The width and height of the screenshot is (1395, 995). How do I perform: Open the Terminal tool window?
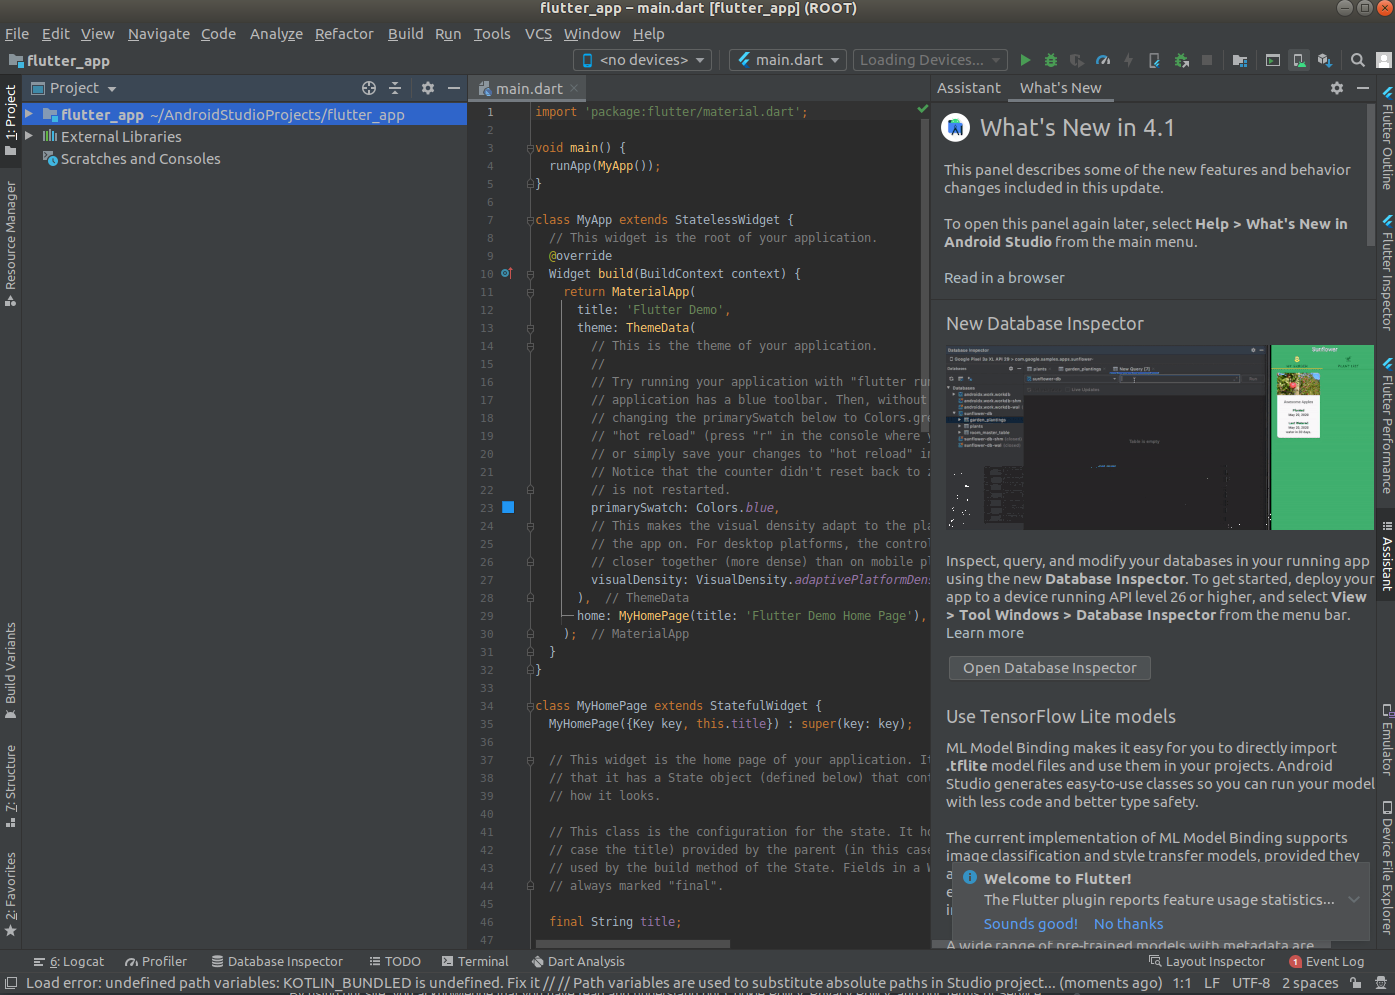click(476, 961)
